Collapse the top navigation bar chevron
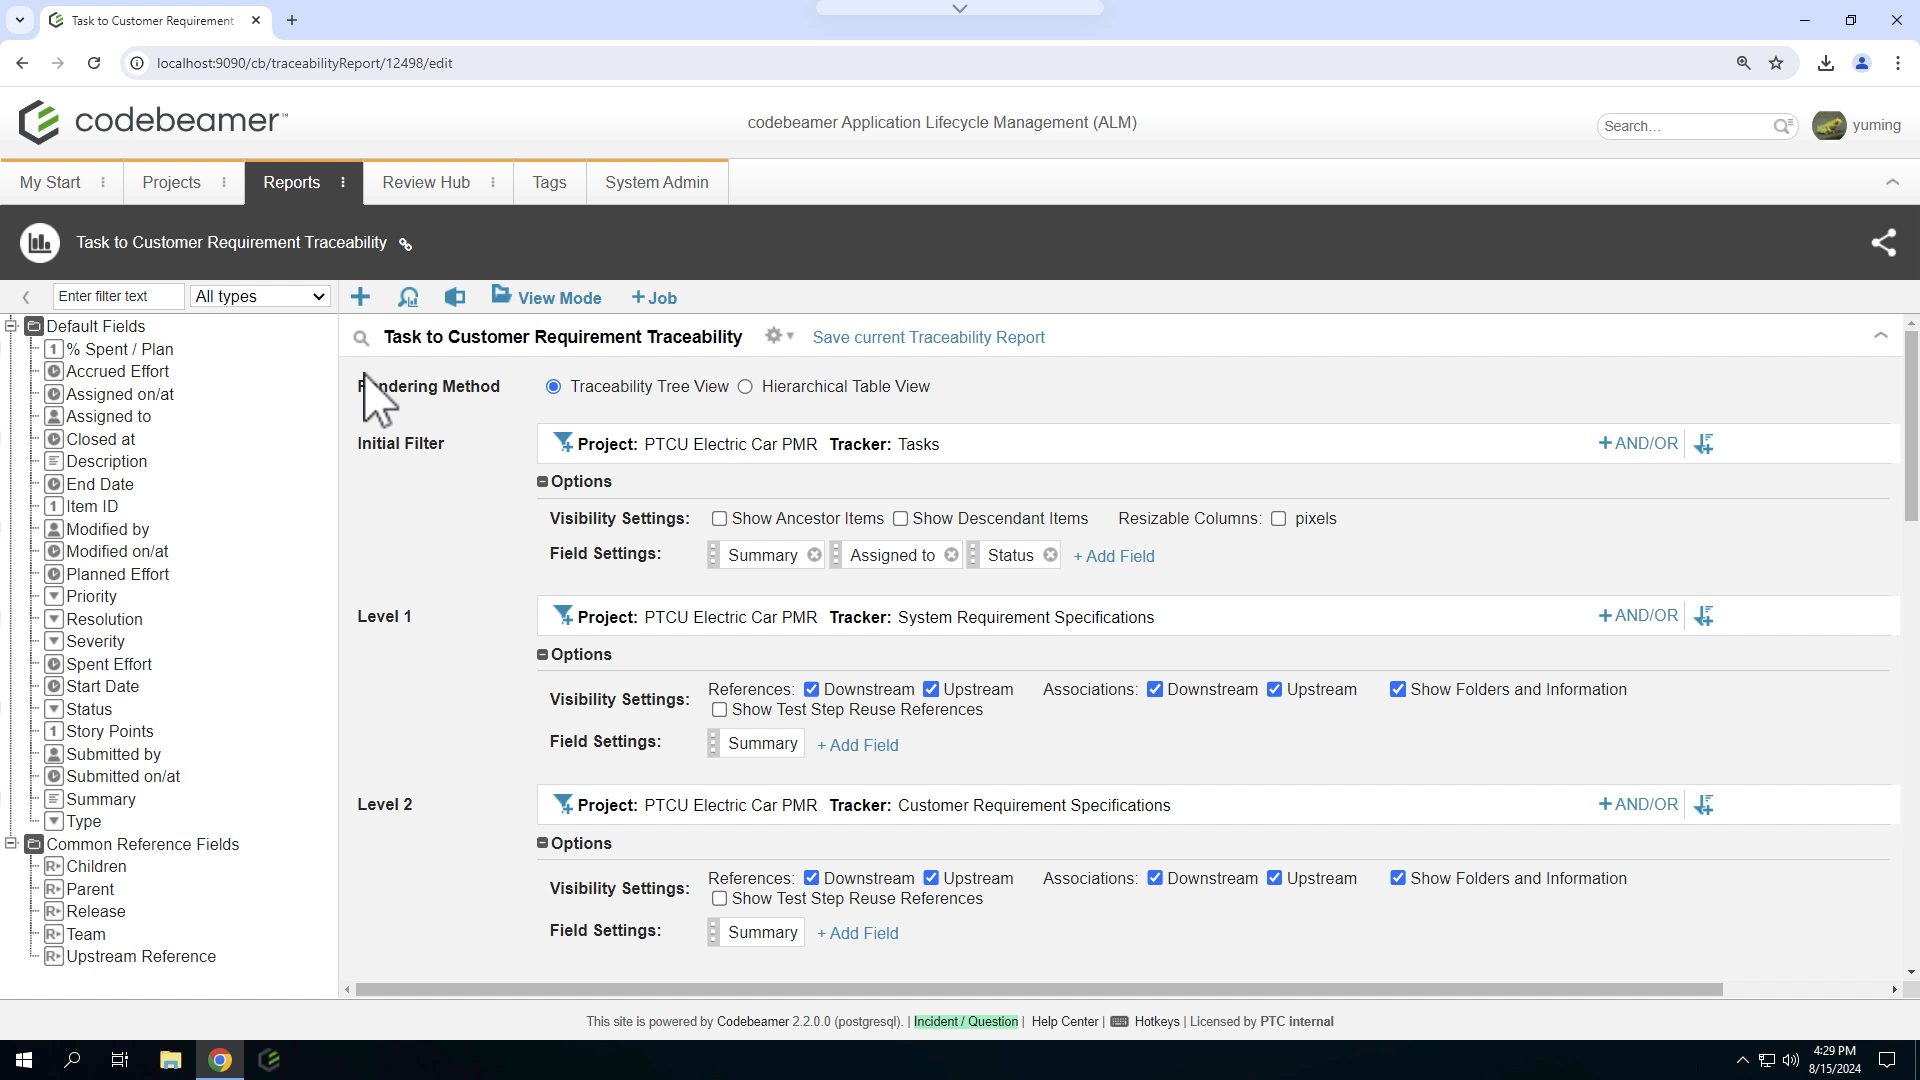Viewport: 1920px width, 1080px height. click(x=1892, y=182)
